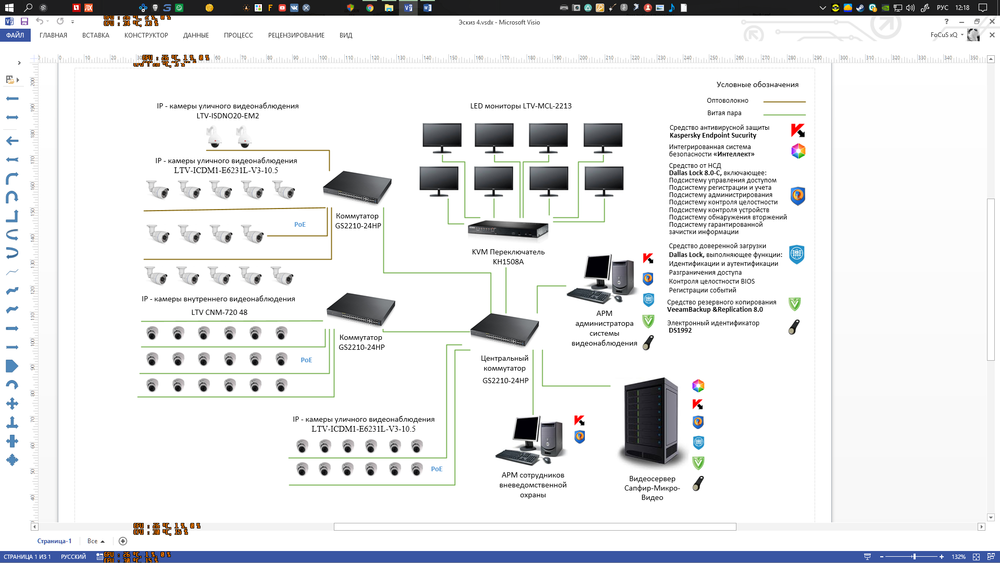This screenshot has width=1000, height=563.
Task: Open Chrome from the taskbar
Action: tap(369, 8)
